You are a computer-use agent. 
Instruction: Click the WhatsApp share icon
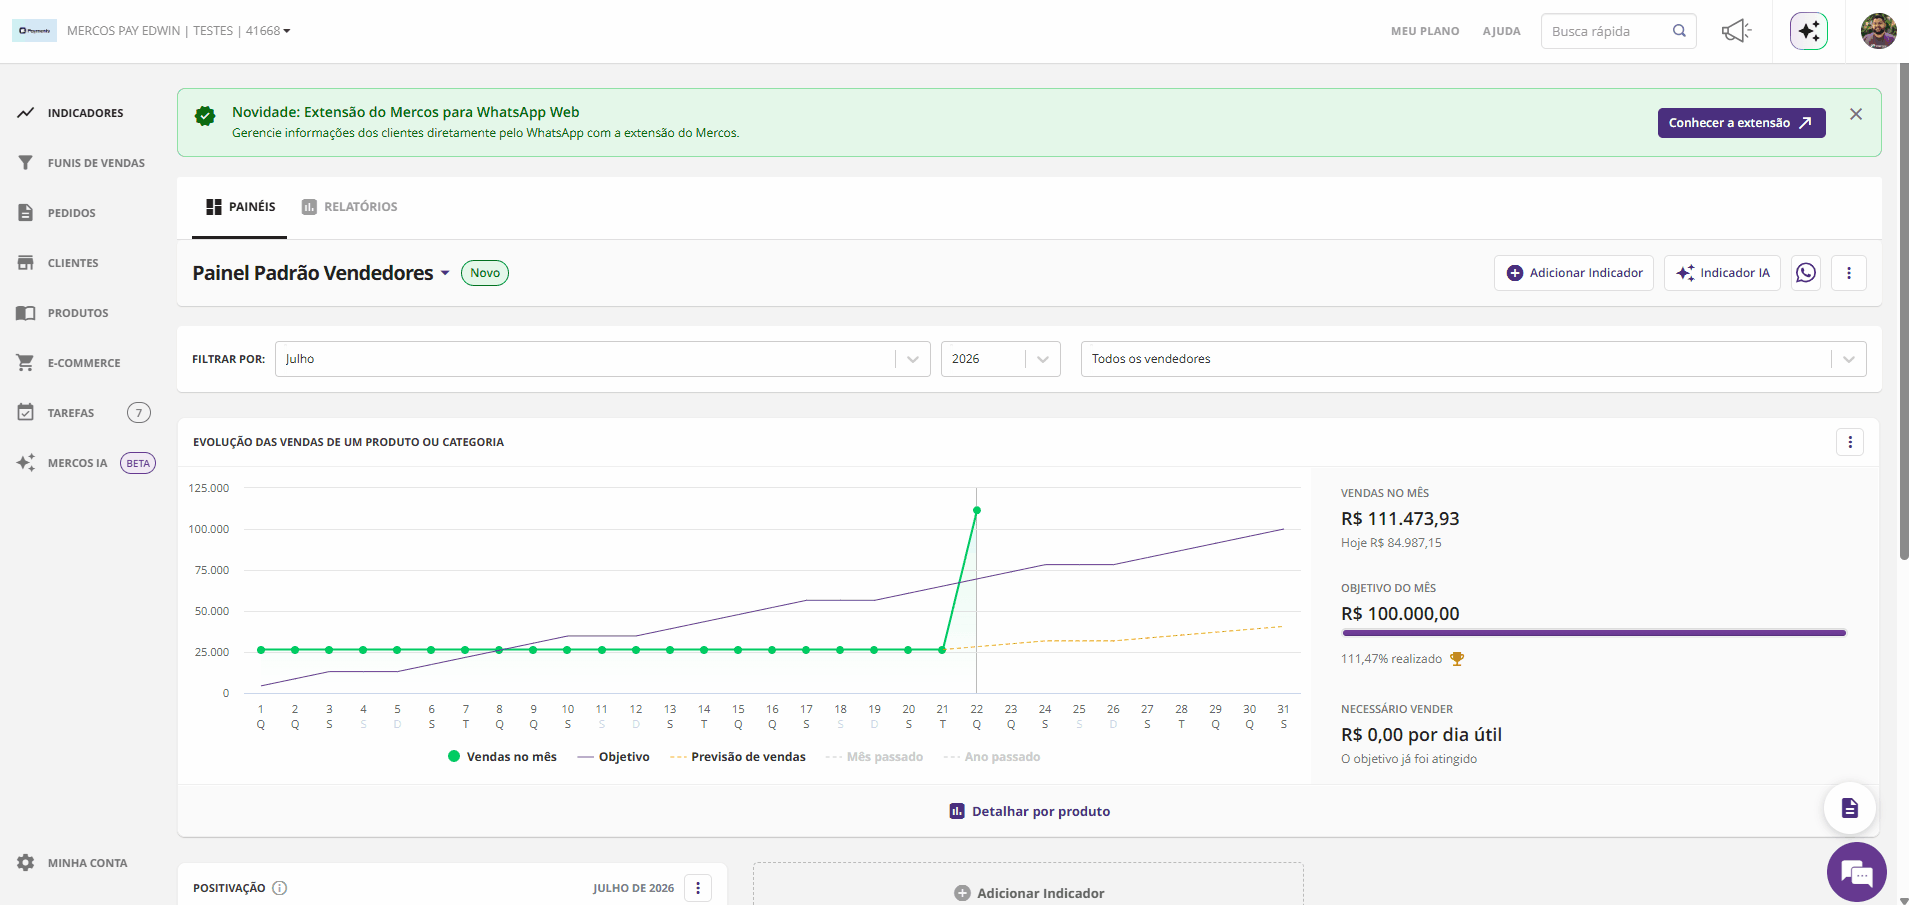[x=1805, y=273]
